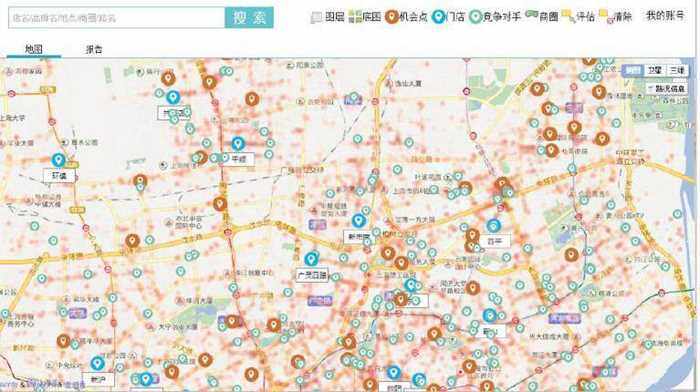Click the orange opportunity pin beside 同济大学
The width and height of the screenshot is (700, 392).
pos(473,288)
